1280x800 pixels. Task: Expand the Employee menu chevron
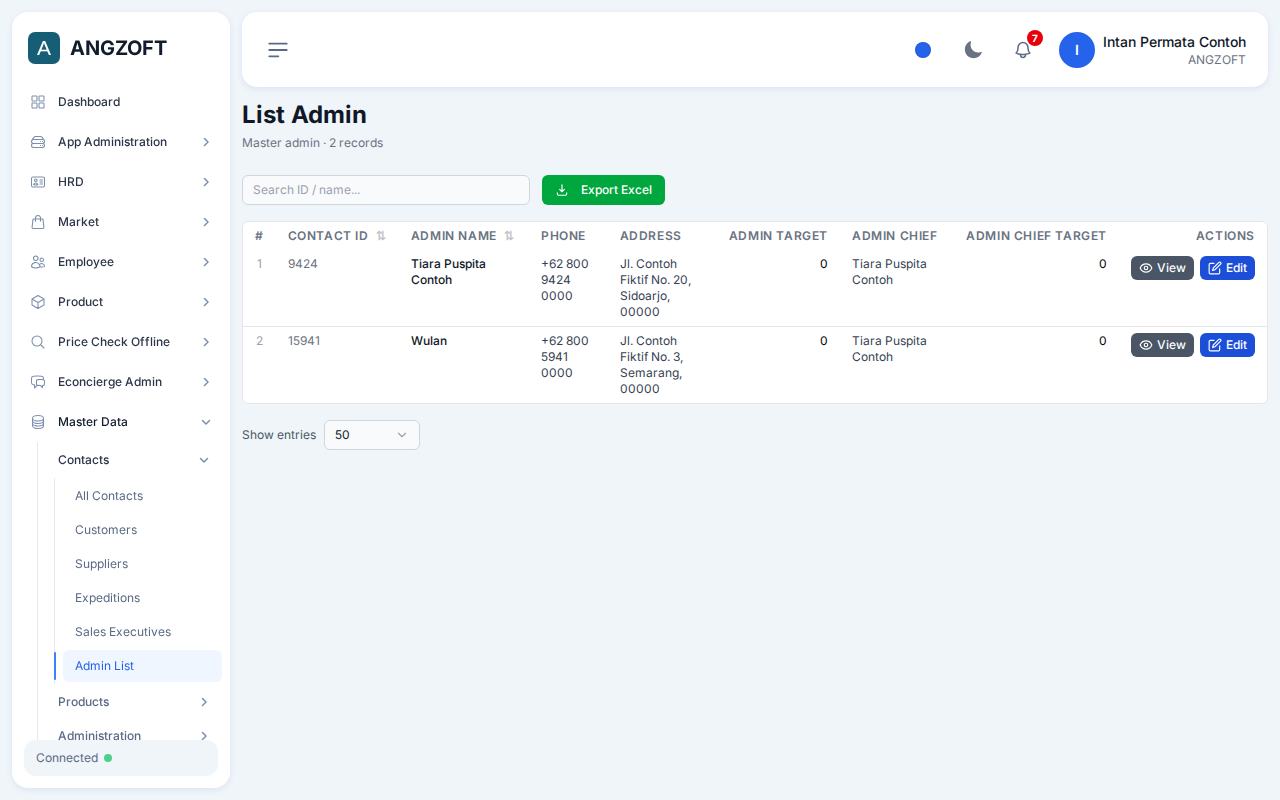coord(206,262)
